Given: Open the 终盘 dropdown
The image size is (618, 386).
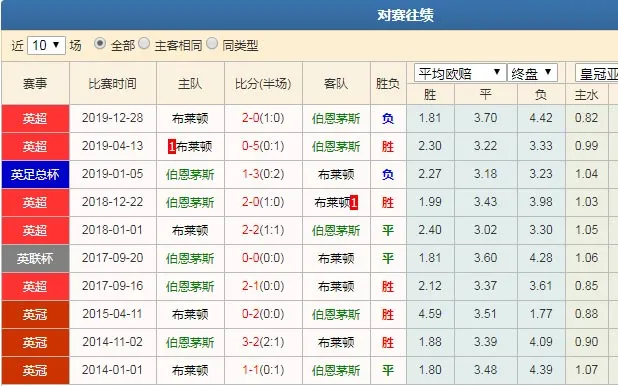Looking at the screenshot, I should tap(532, 73).
